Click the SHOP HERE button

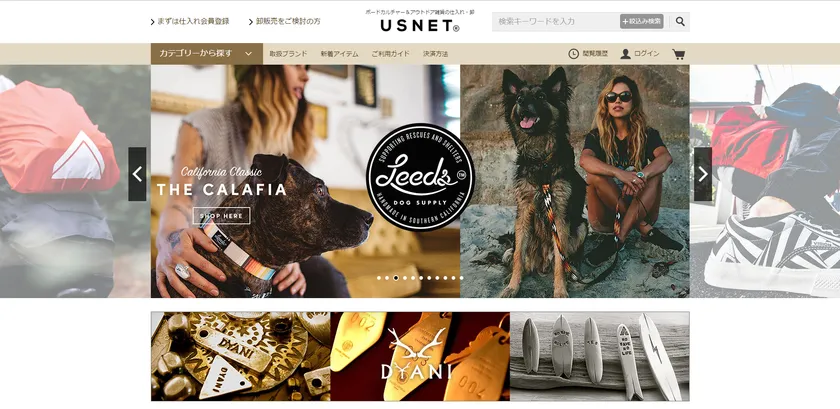tap(221, 216)
